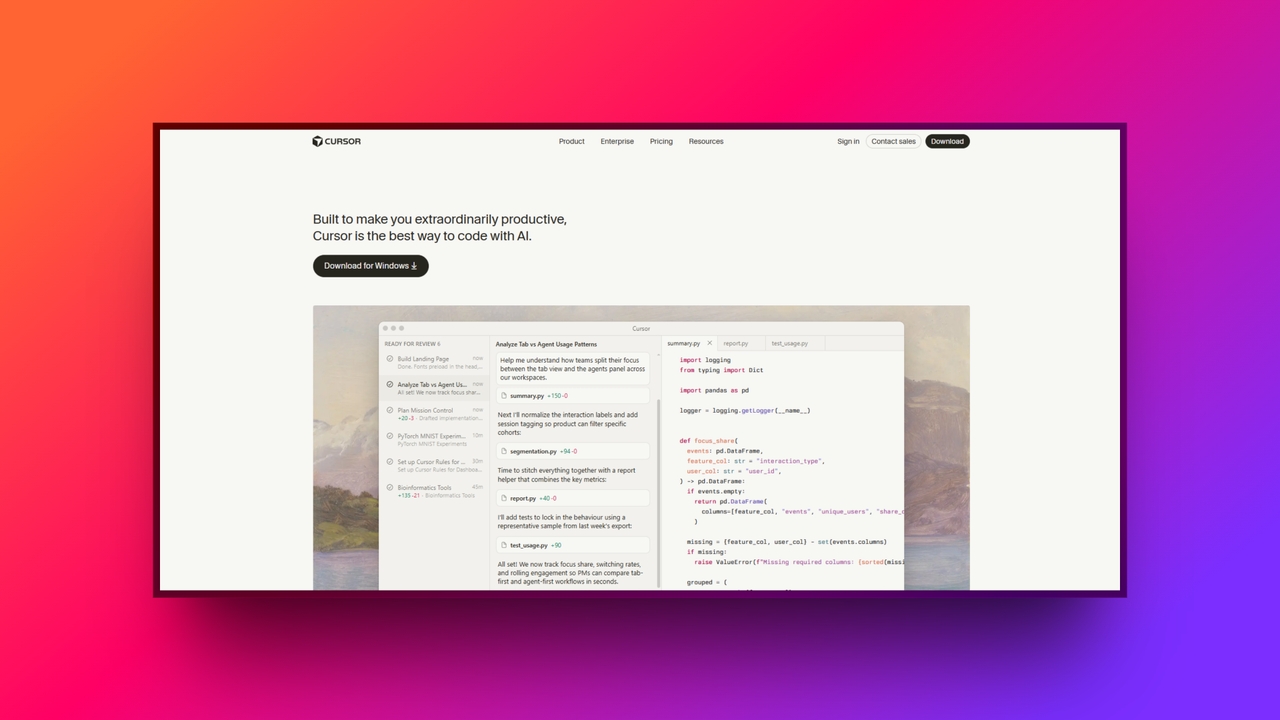Screen dimensions: 1280x720
Task: Click the file icon next to segmentation.py
Action: 504,451
